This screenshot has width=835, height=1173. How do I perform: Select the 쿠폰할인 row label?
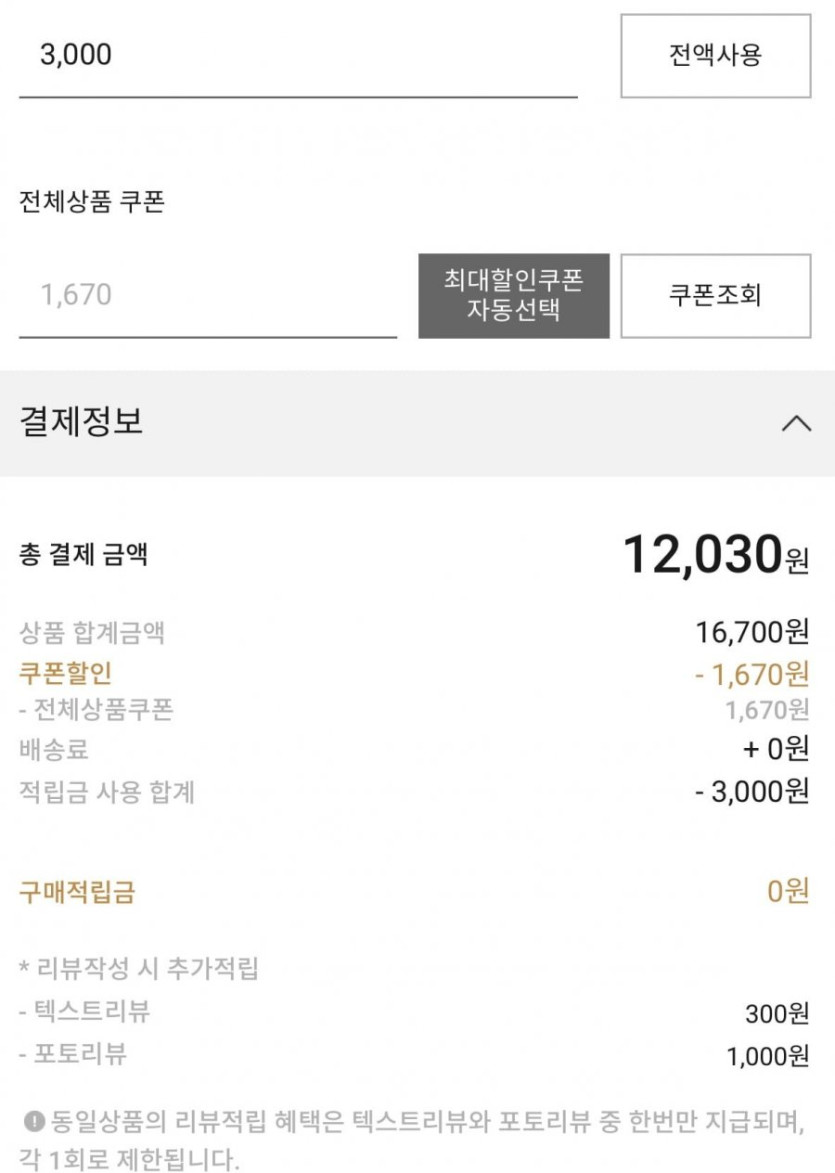(x=65, y=672)
